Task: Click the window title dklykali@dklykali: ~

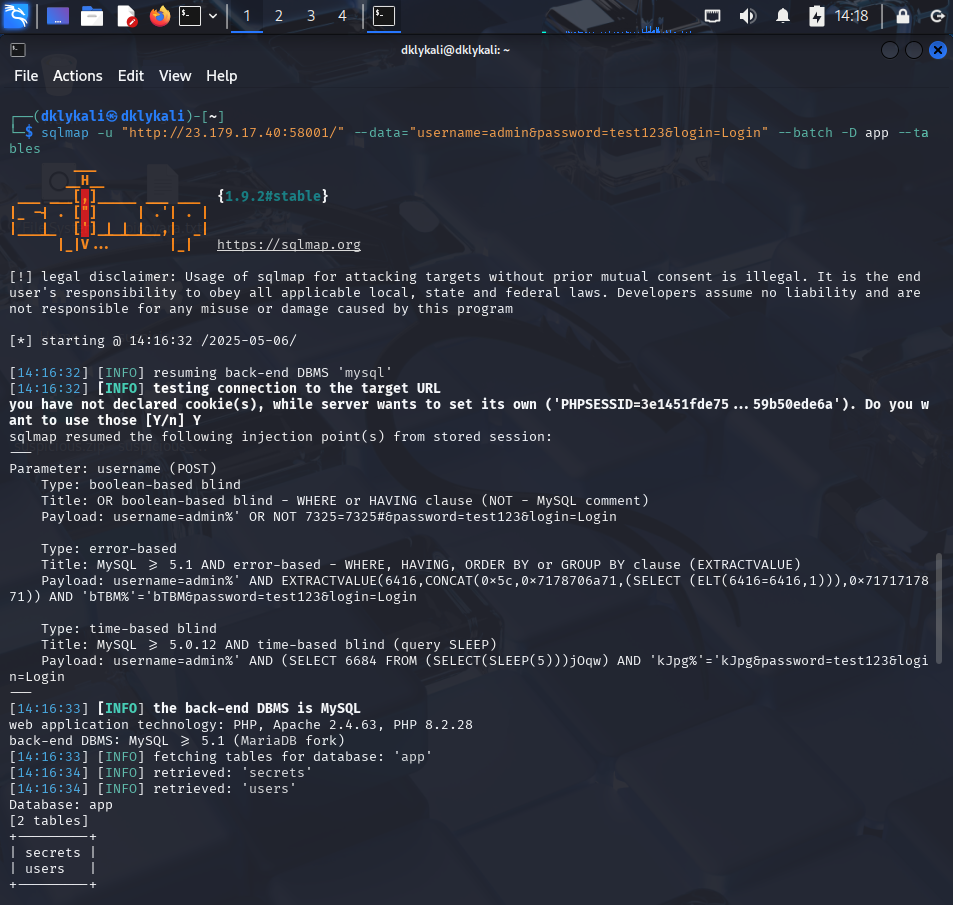Action: tap(455, 50)
